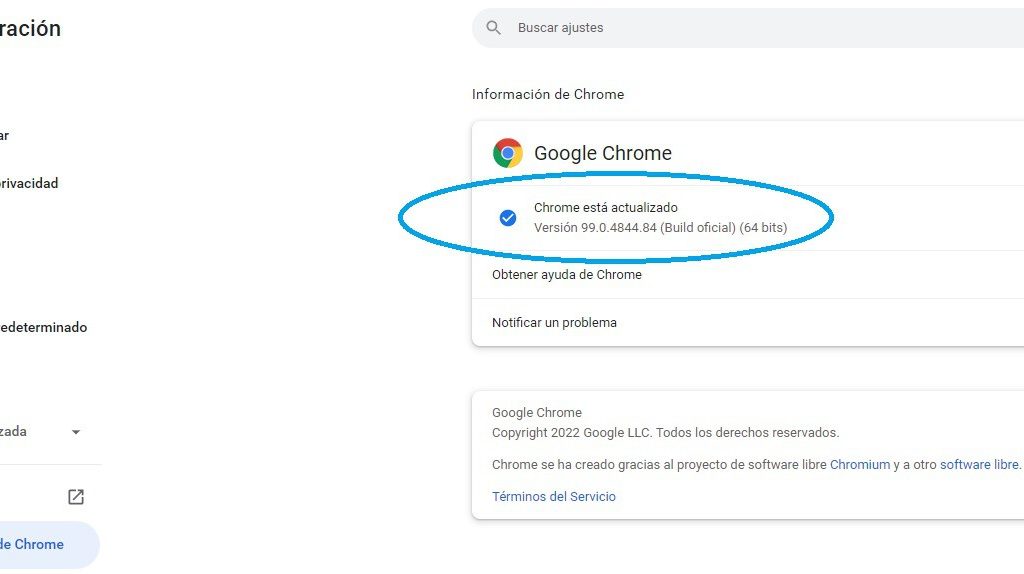The height and width of the screenshot is (574, 1024).
Task: Open the external link icon in sidebar
Action: pyautogui.click(x=76, y=497)
